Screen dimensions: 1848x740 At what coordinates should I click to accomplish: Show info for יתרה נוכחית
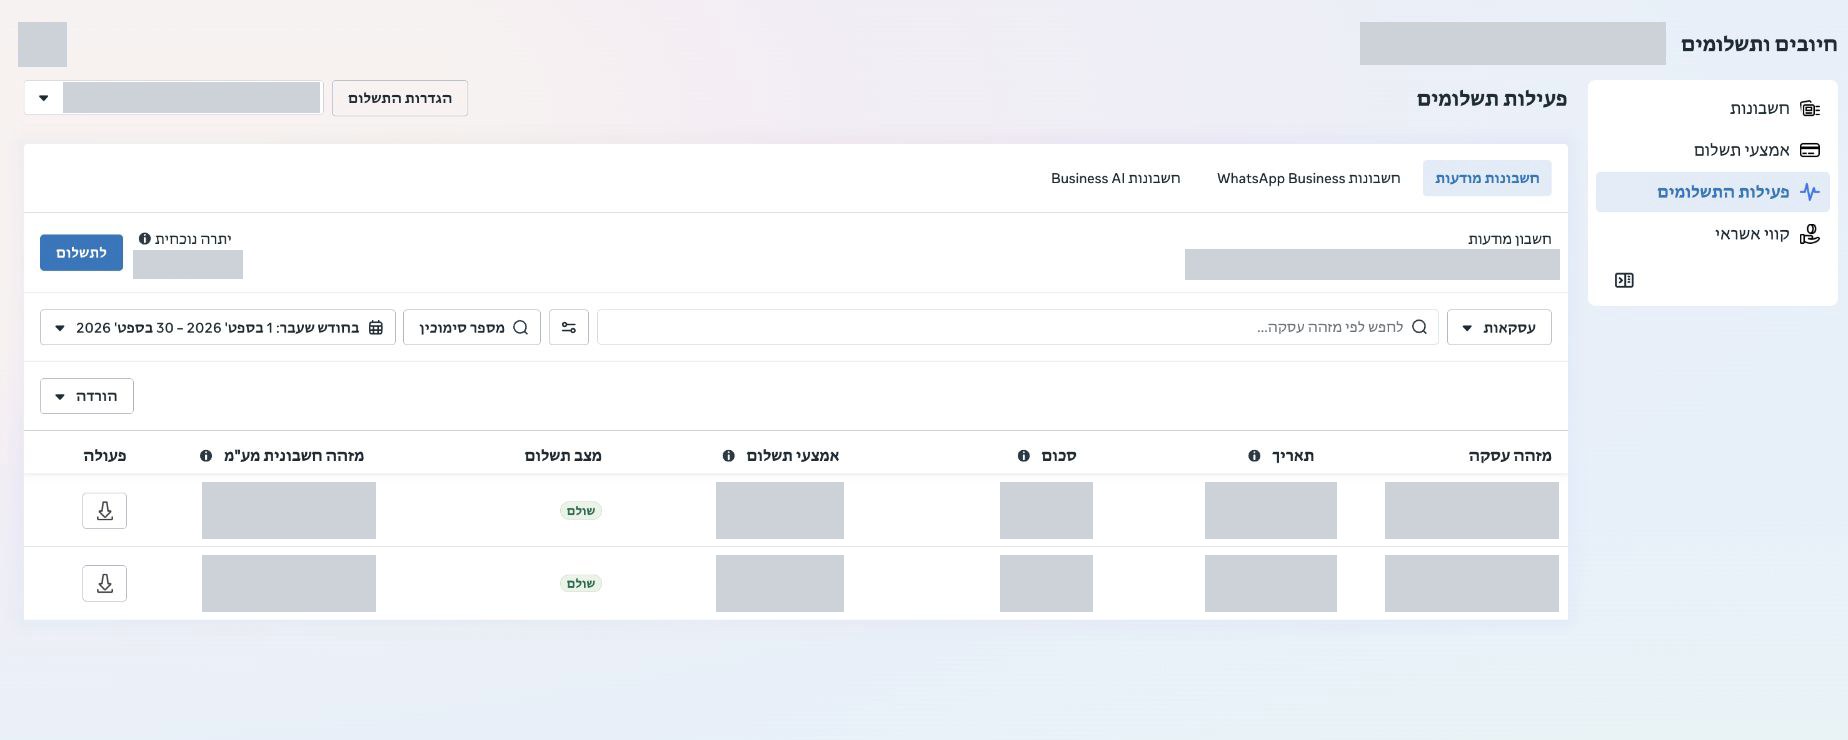[x=145, y=239]
